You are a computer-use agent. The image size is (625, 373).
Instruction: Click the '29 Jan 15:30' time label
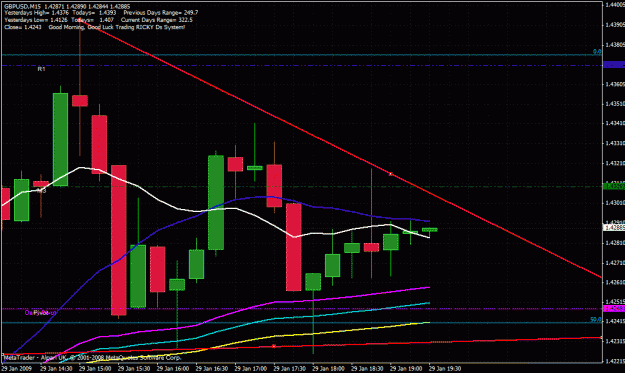(x=134, y=369)
